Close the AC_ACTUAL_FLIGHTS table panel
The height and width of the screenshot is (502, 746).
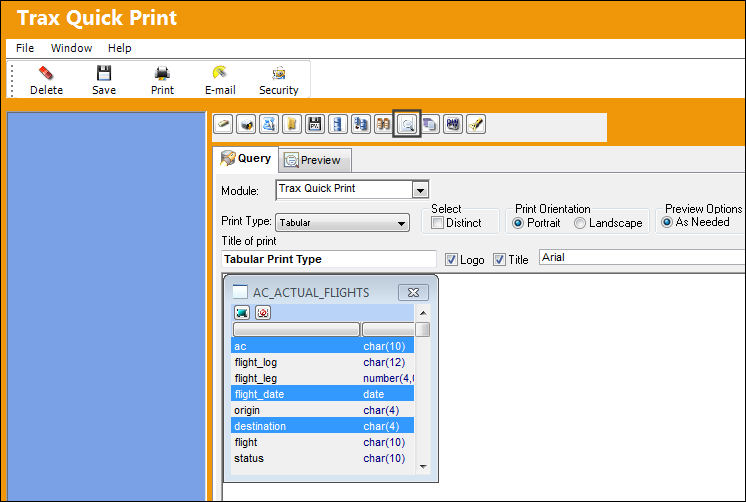(413, 292)
